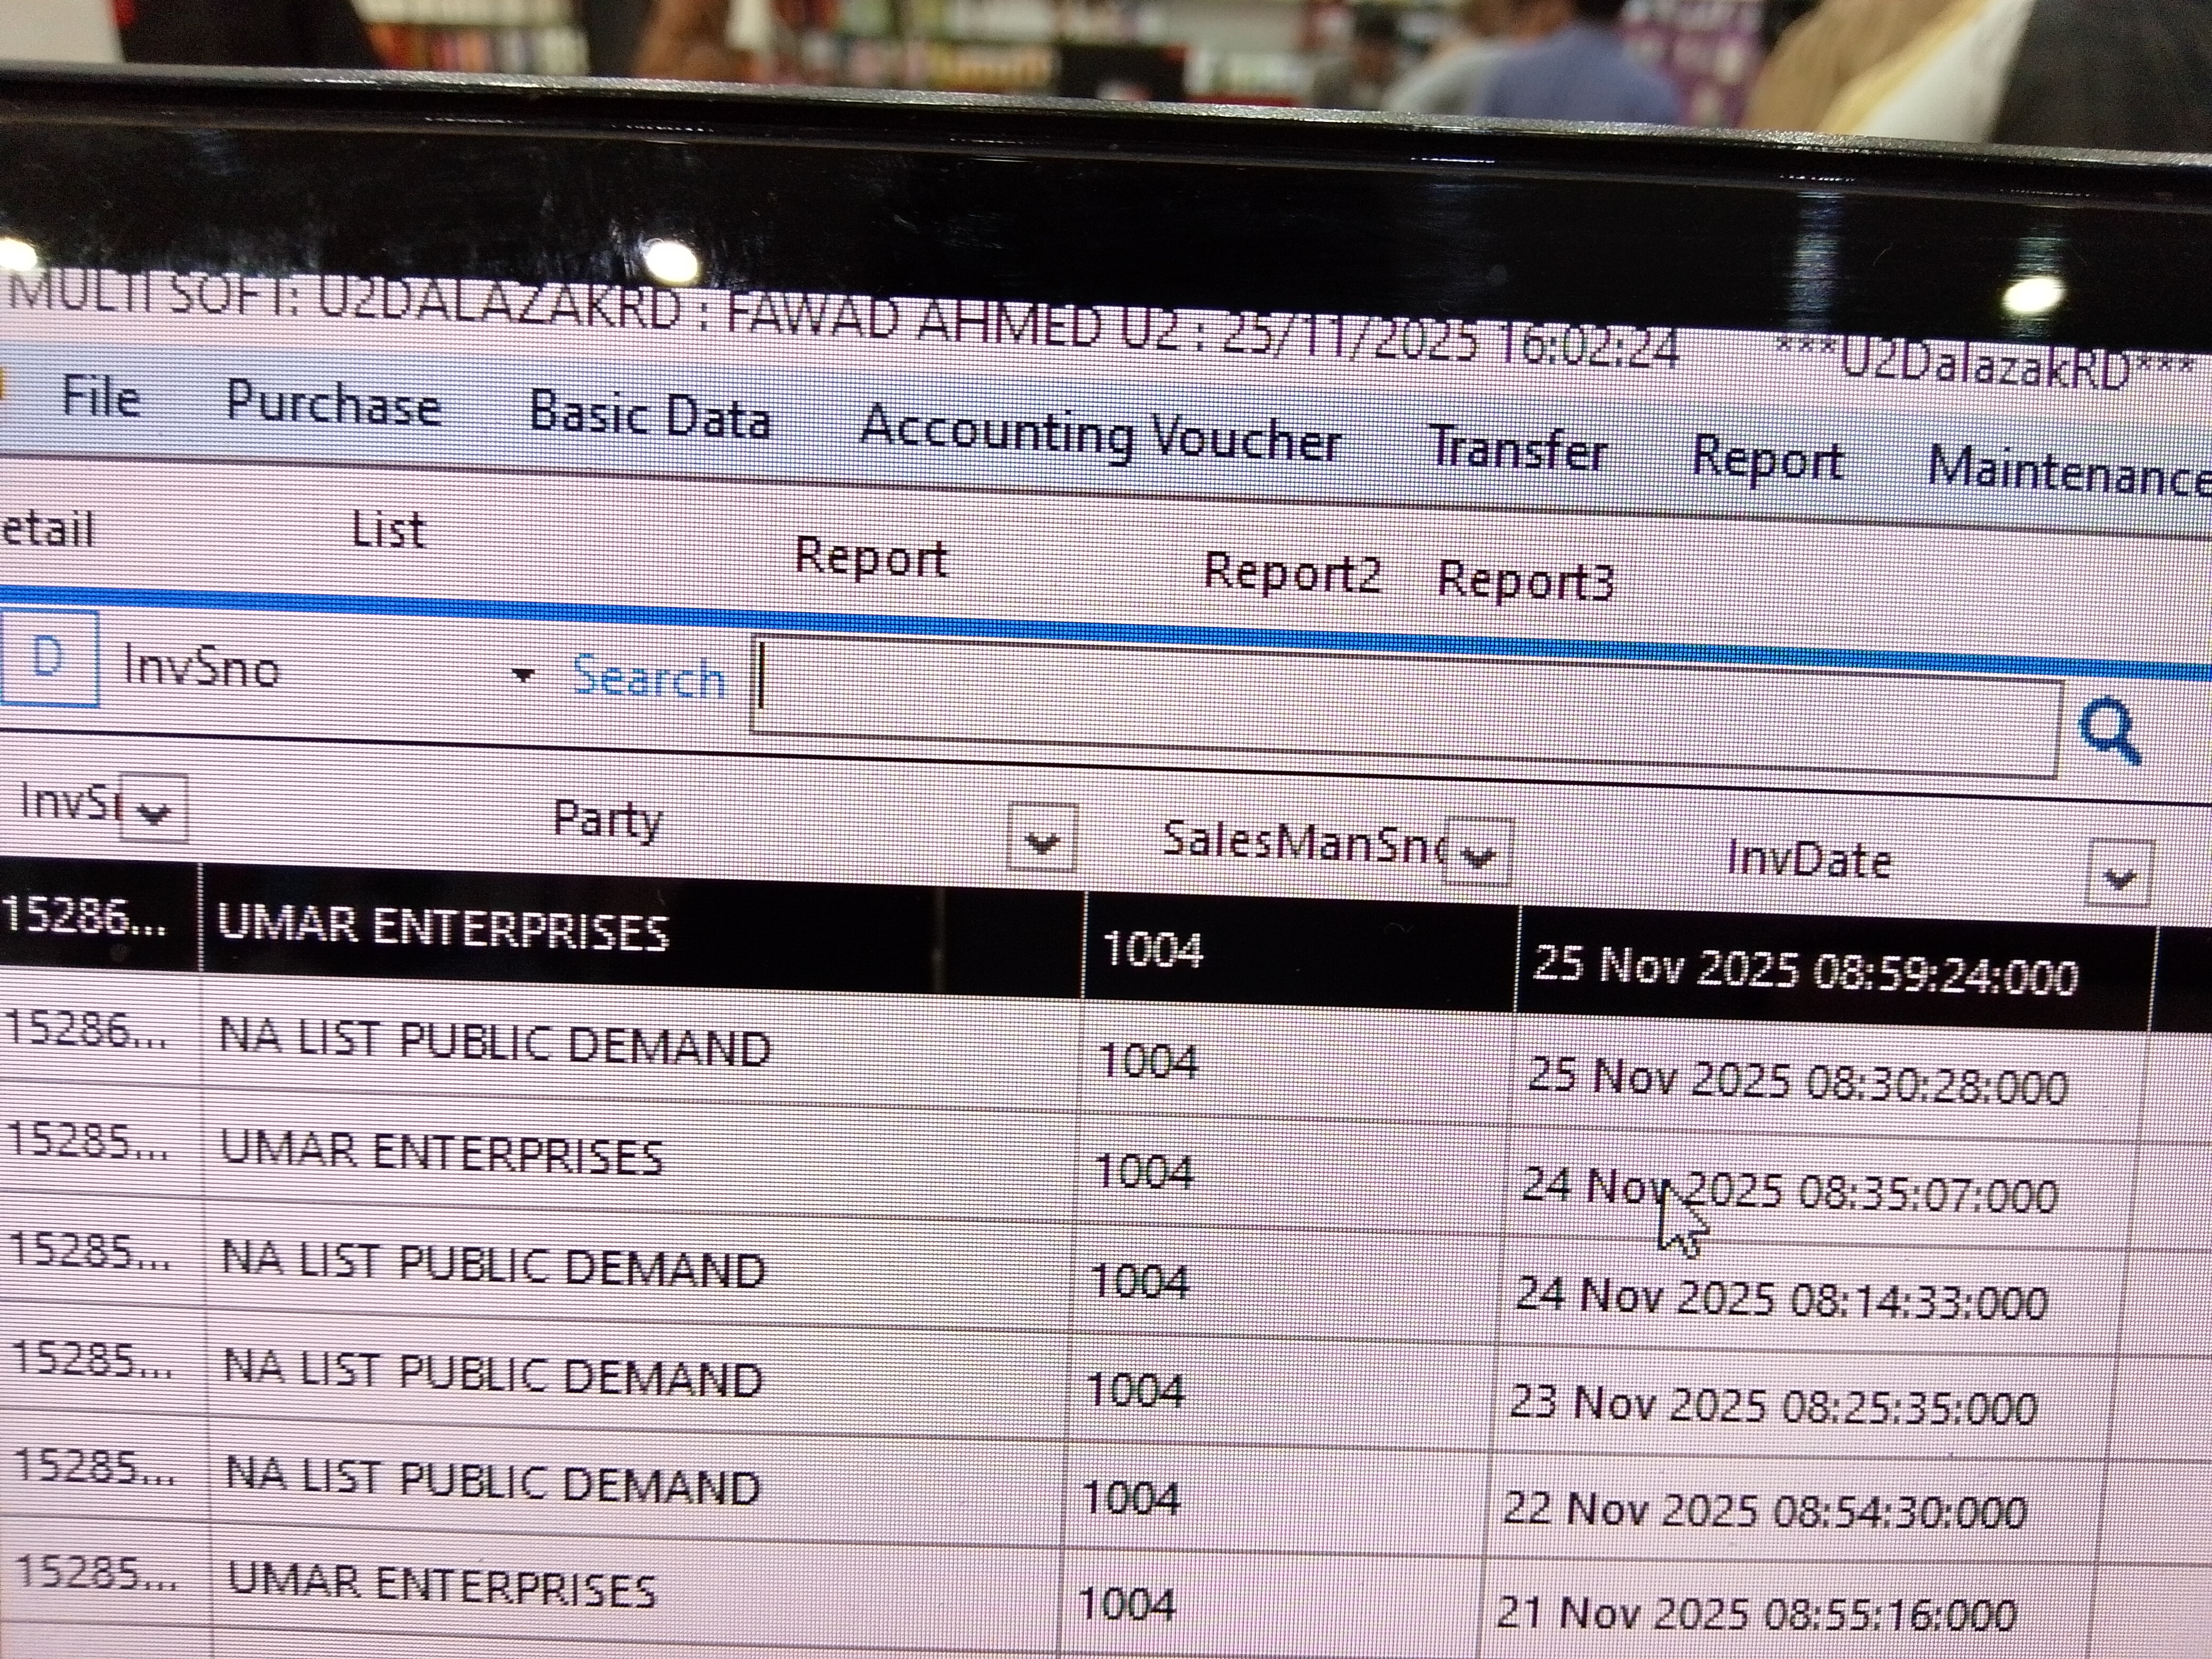Open the Transfer menu

1518,449
